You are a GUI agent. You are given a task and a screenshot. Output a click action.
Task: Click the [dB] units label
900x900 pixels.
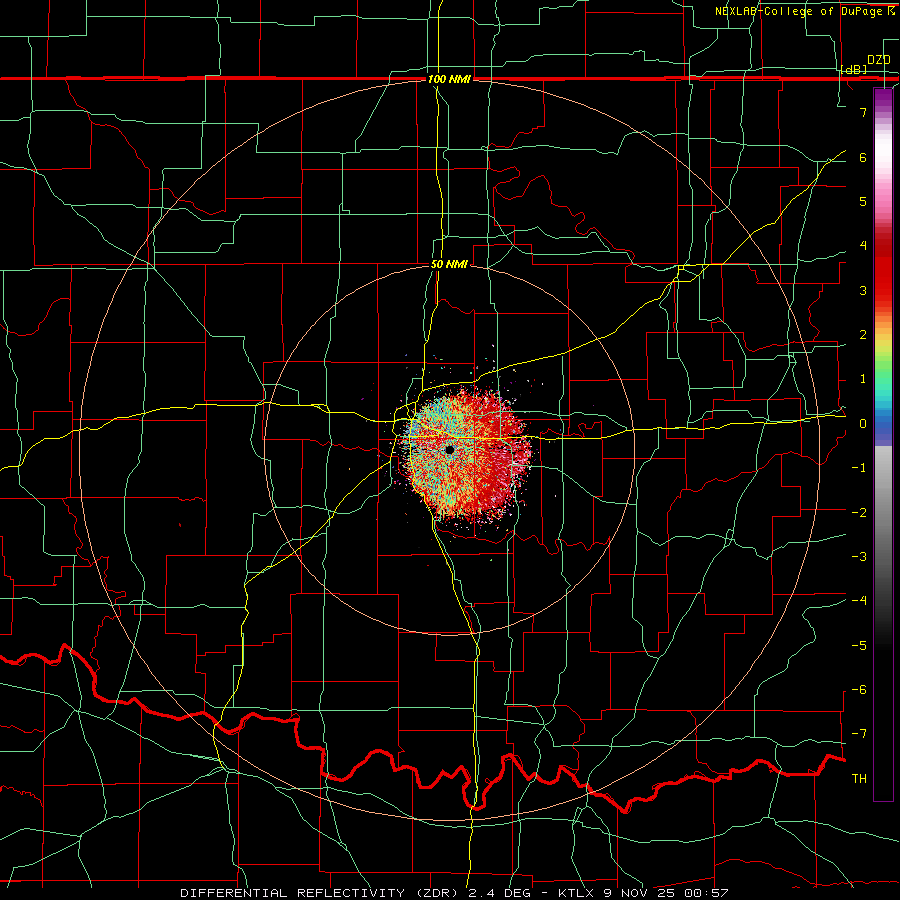pos(854,69)
